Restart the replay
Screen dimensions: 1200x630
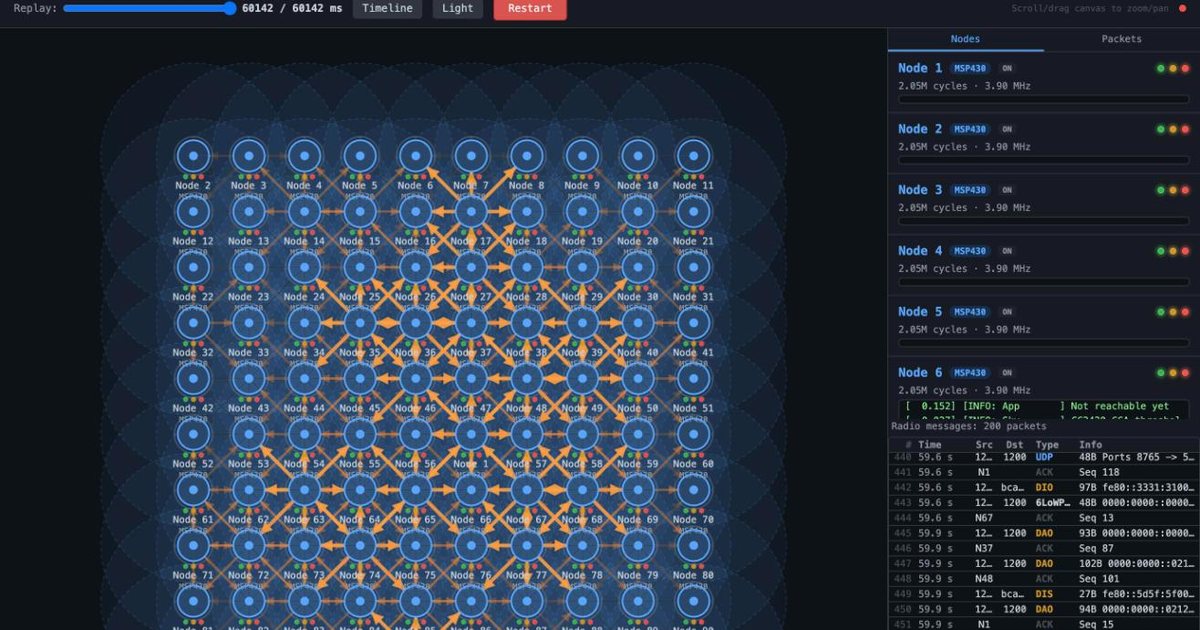[530, 9]
